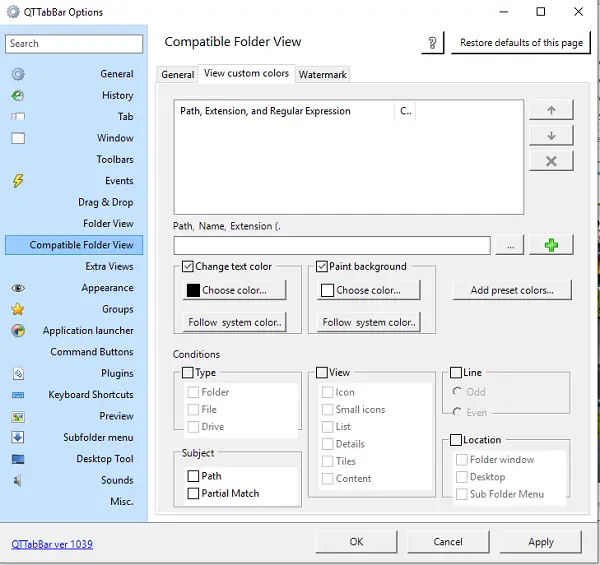Choose background color via white swatch button
The height and width of the screenshot is (565, 600).
[368, 290]
